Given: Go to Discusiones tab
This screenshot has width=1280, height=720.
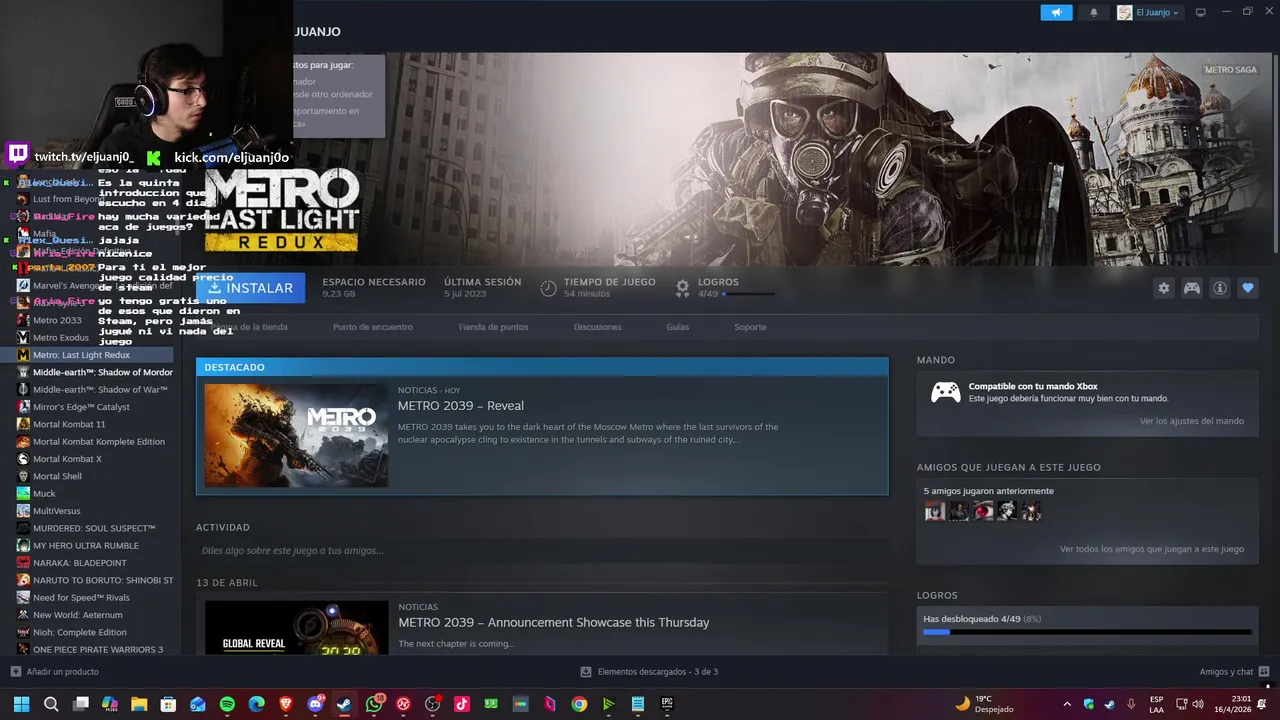Looking at the screenshot, I should point(598,327).
